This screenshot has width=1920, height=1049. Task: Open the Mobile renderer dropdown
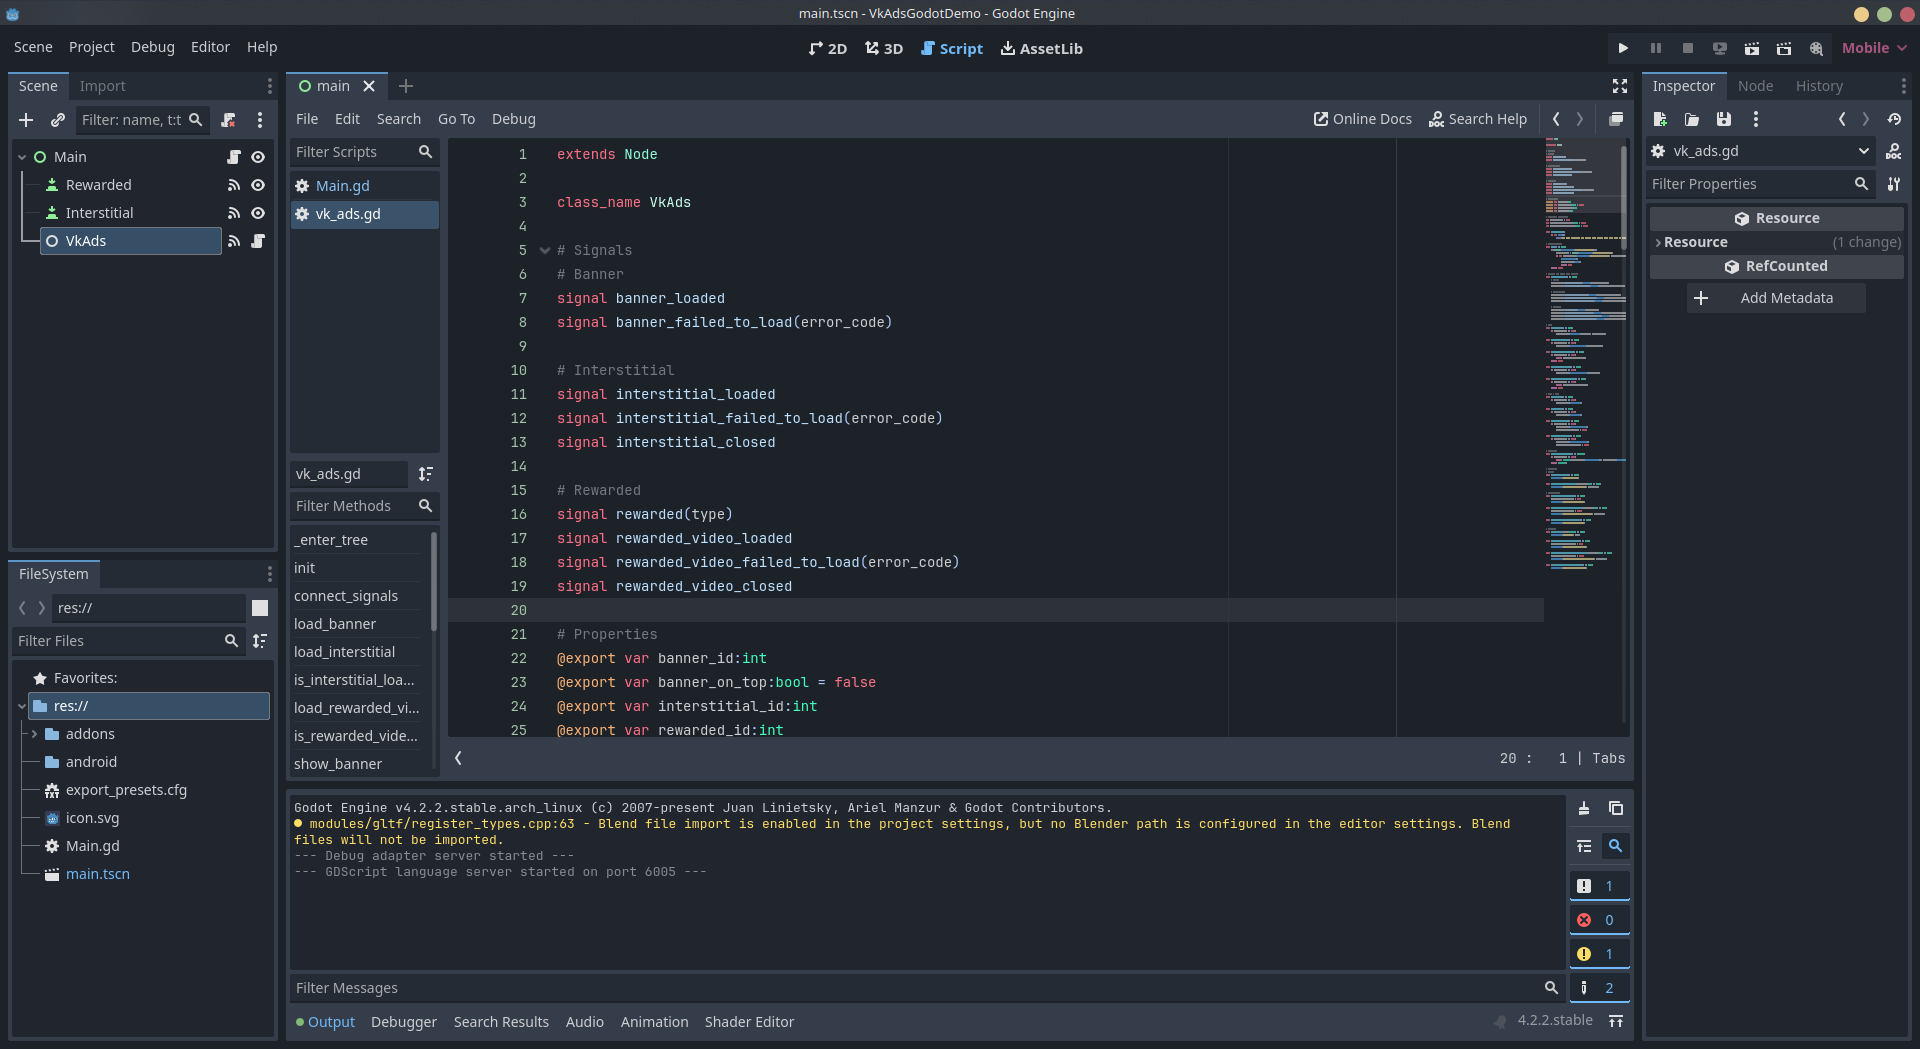coord(1874,48)
